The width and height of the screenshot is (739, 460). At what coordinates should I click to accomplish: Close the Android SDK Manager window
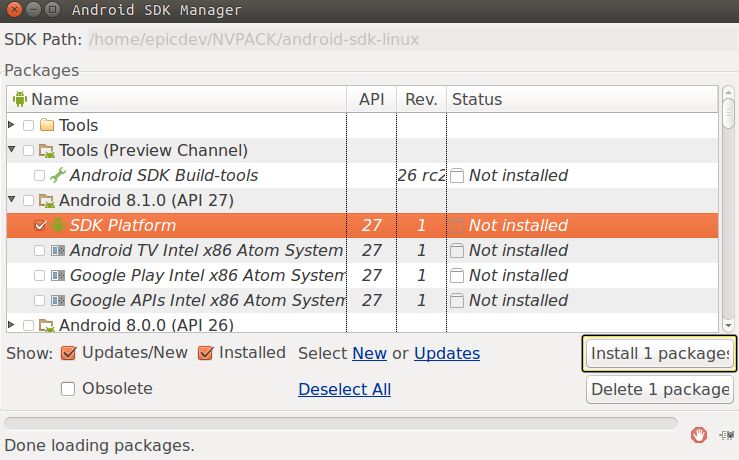(14, 9)
